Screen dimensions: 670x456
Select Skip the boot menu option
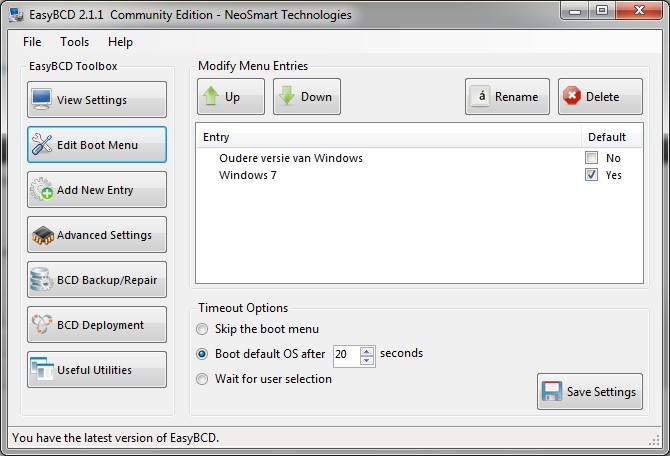click(x=202, y=329)
